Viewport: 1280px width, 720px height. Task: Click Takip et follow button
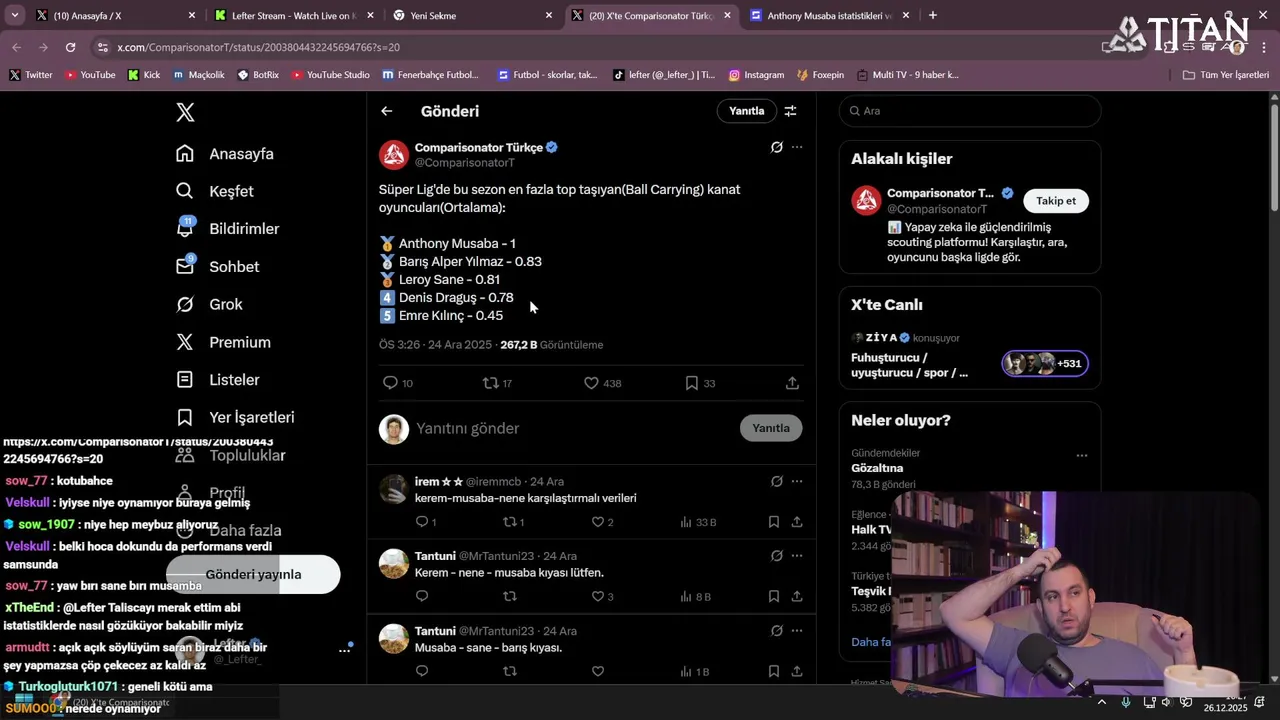click(x=1055, y=201)
